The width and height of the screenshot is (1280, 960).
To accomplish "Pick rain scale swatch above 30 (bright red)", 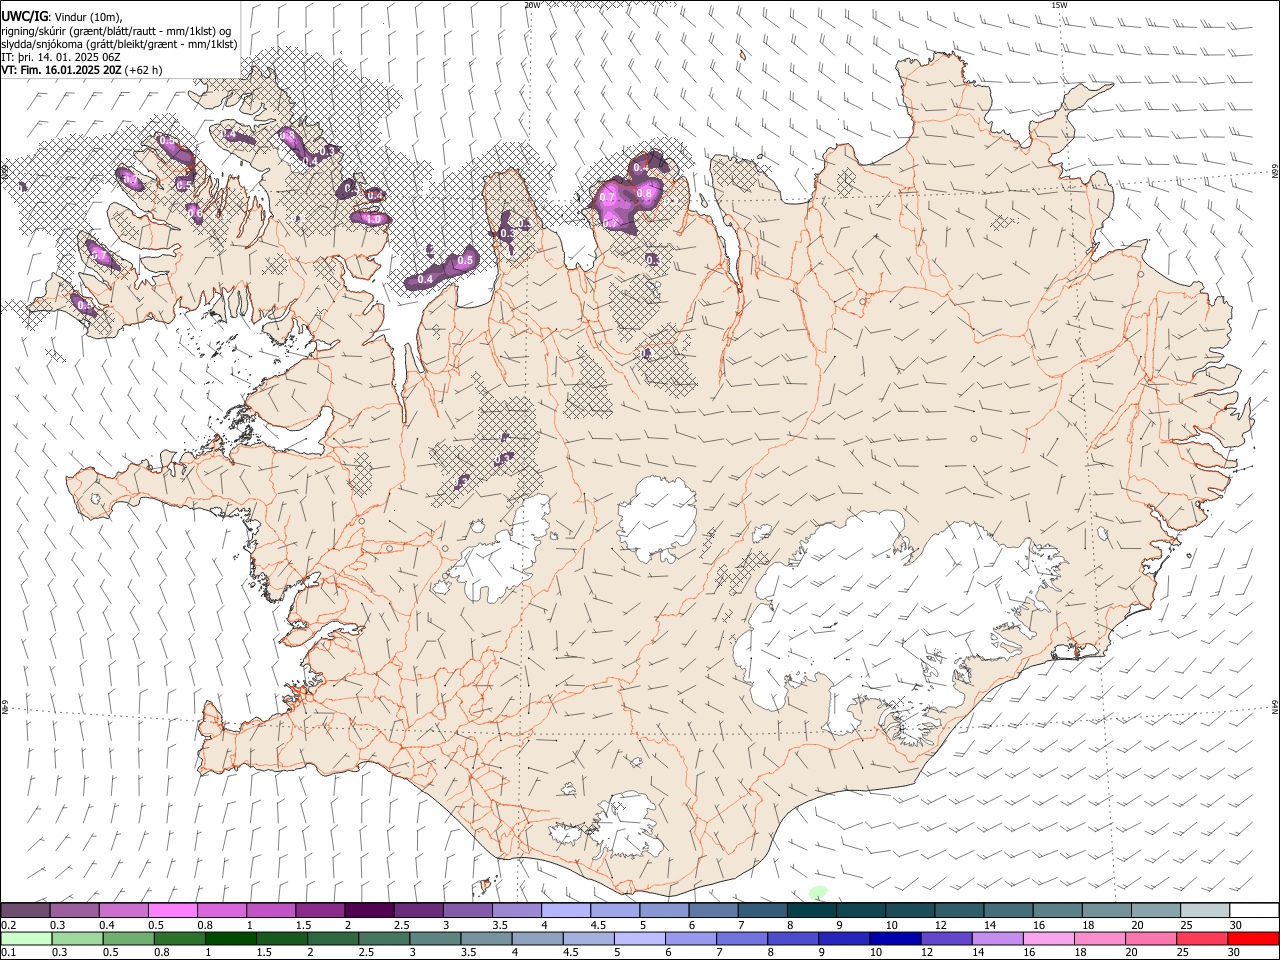I will coord(1253,939).
